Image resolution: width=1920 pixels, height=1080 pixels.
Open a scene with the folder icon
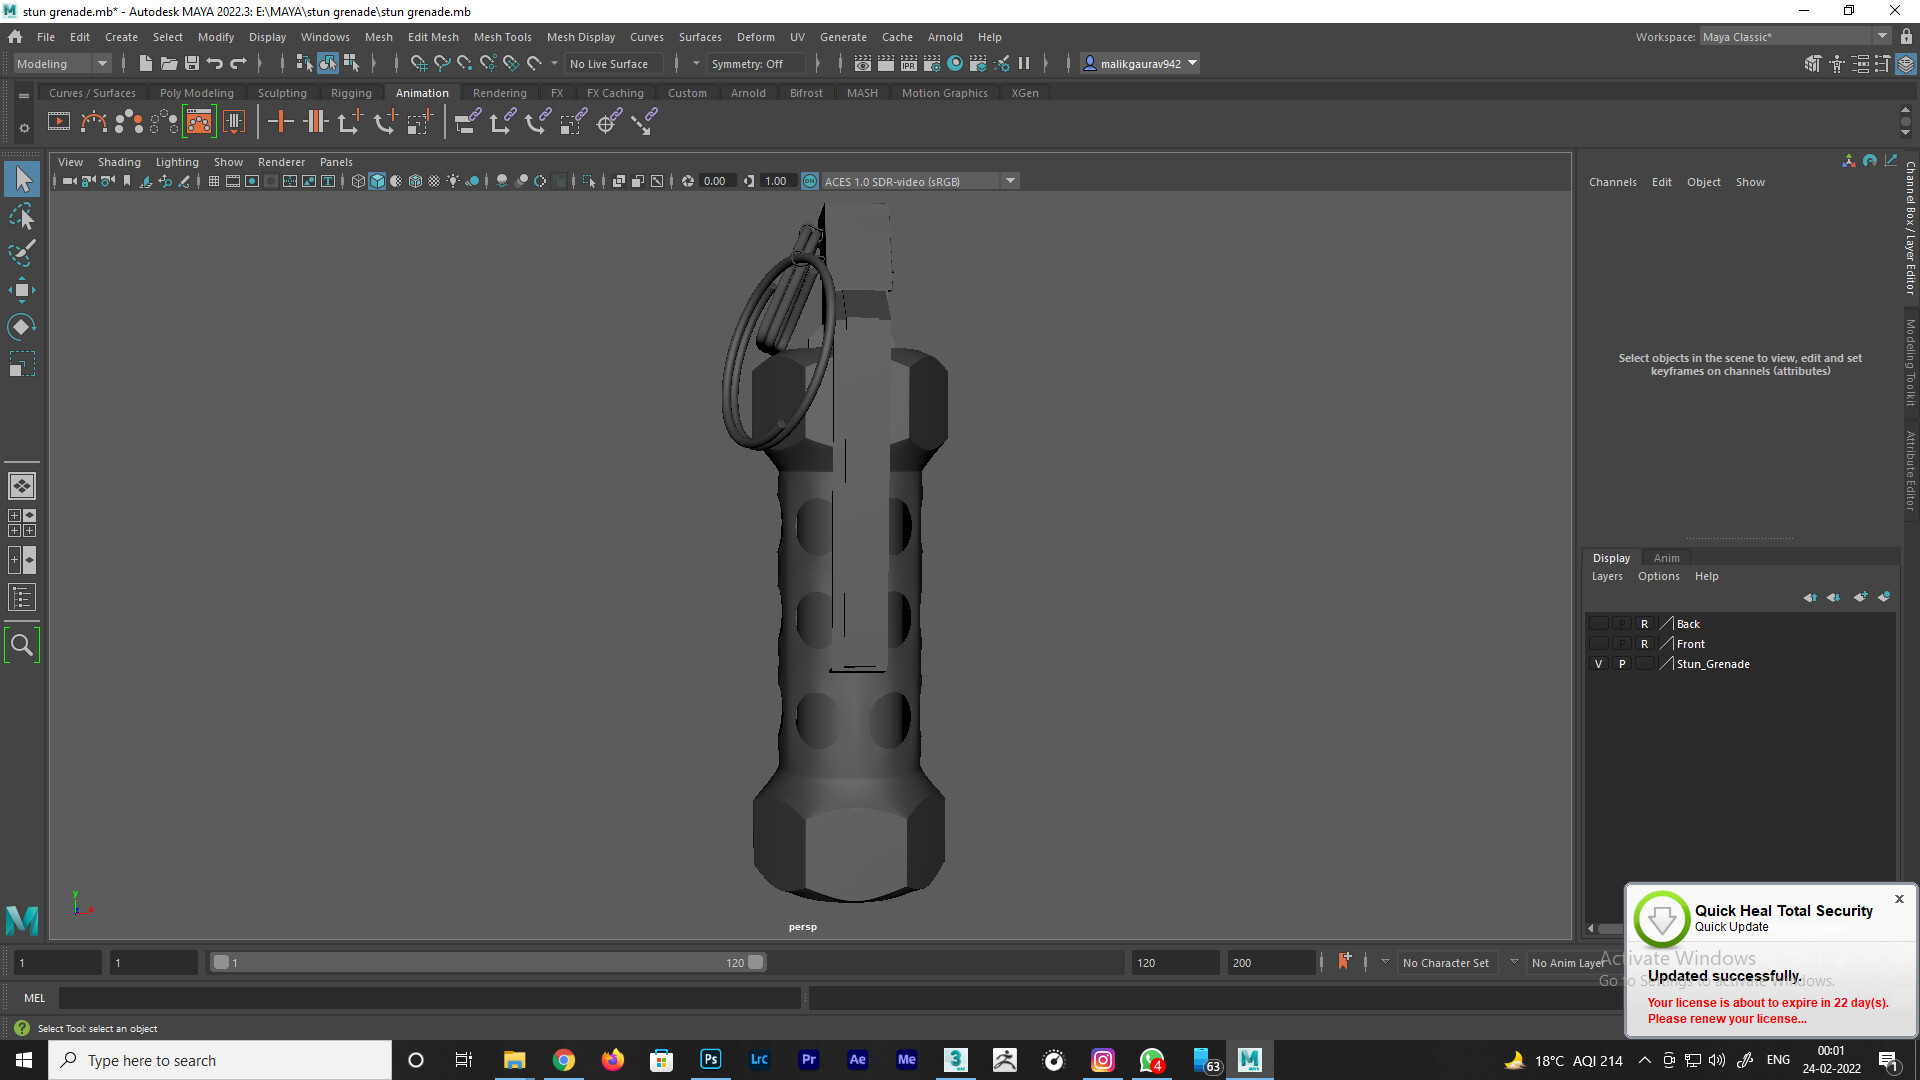tap(168, 63)
